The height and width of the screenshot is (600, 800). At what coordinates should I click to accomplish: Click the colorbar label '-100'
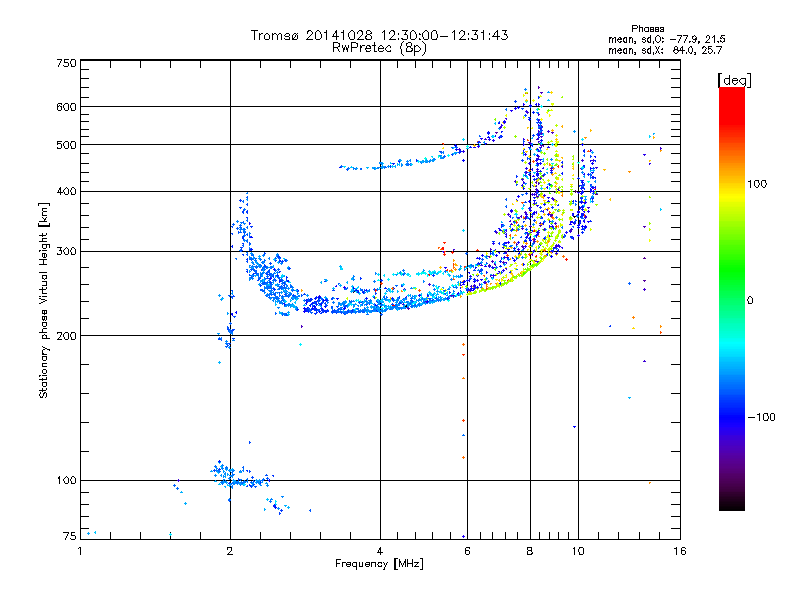pyautogui.click(x=761, y=417)
